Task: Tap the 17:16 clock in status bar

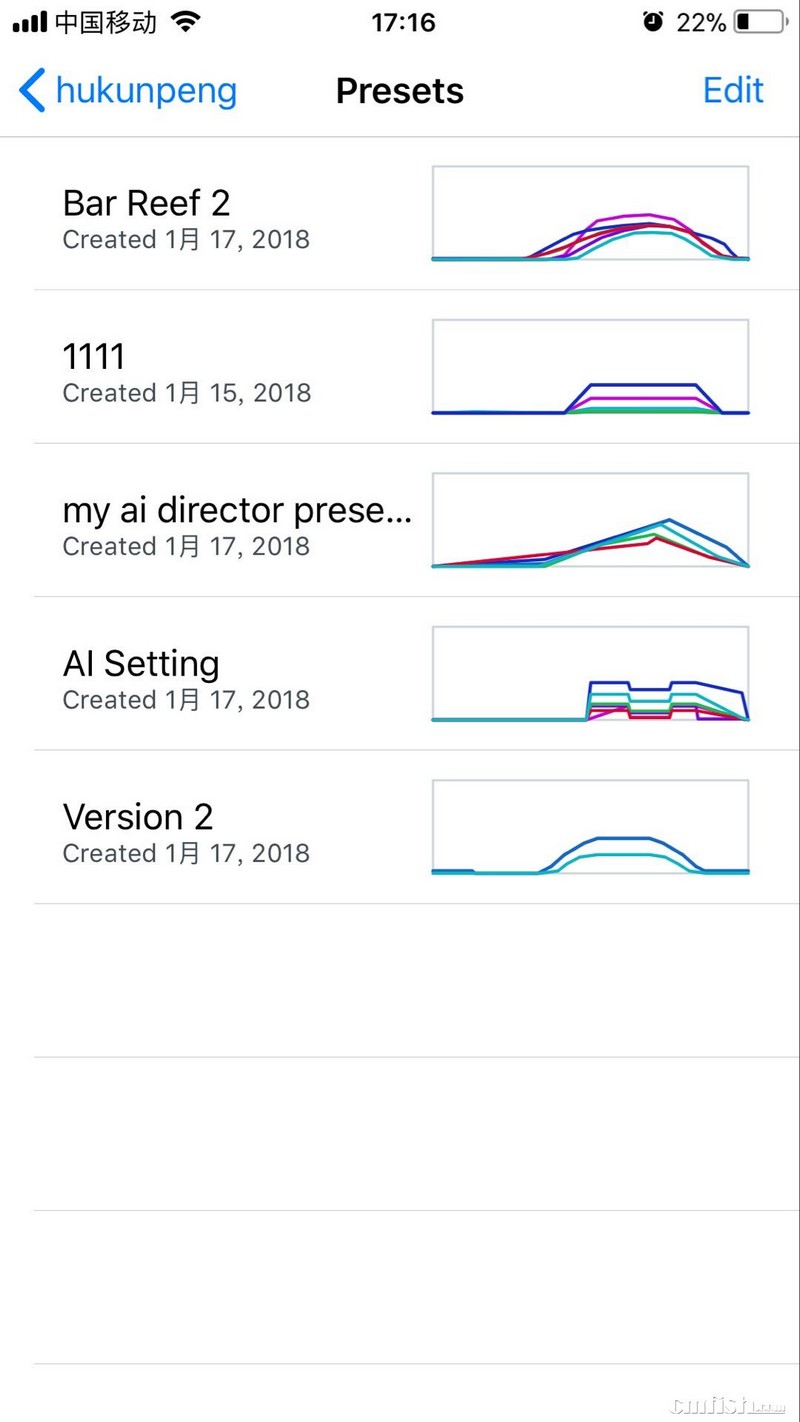Action: coord(403,22)
